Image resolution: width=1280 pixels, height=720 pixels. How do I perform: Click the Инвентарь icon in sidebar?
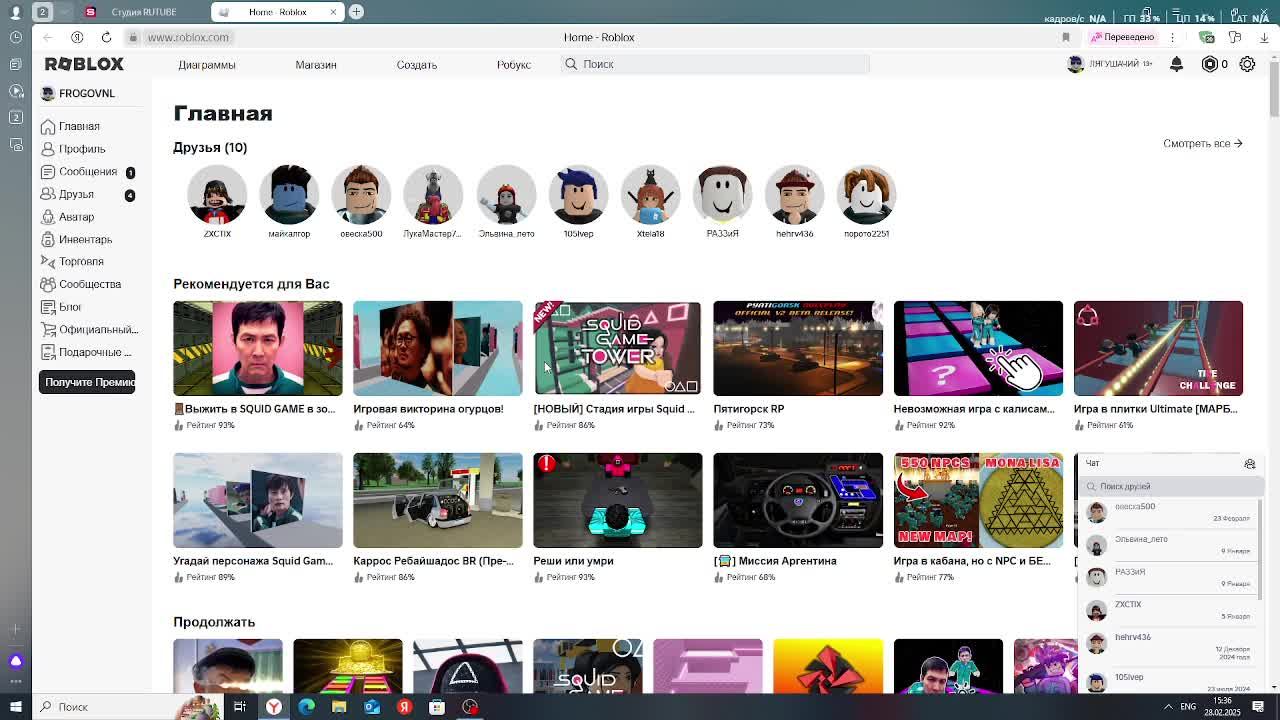(48, 239)
